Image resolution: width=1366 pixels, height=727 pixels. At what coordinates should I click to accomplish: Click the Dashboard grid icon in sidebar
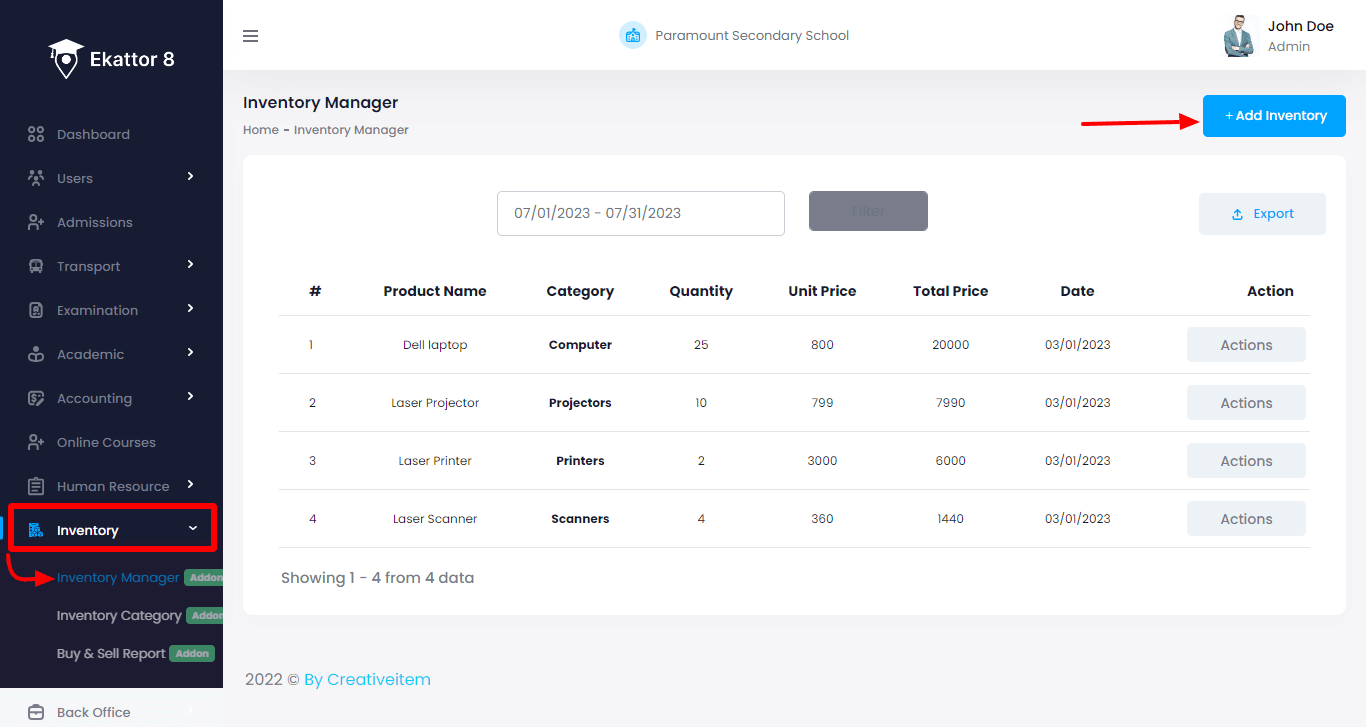click(36, 134)
